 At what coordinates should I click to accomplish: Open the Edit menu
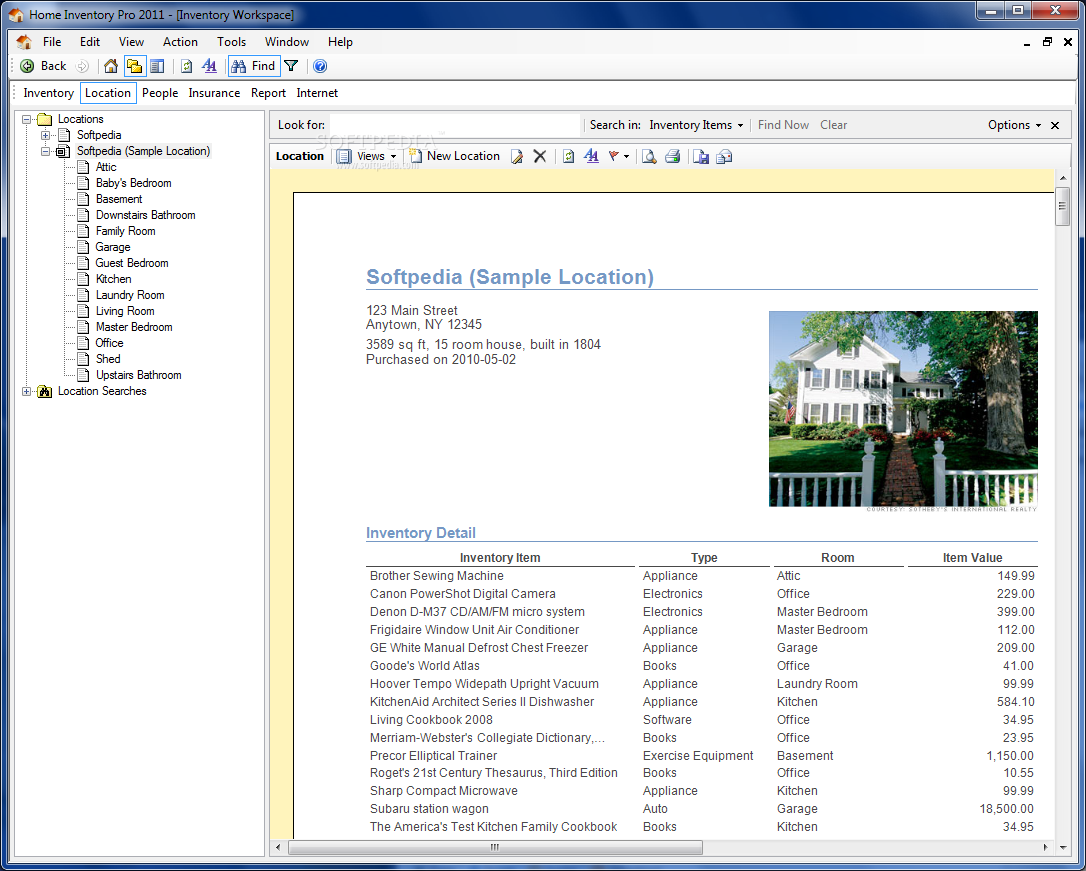[89, 42]
